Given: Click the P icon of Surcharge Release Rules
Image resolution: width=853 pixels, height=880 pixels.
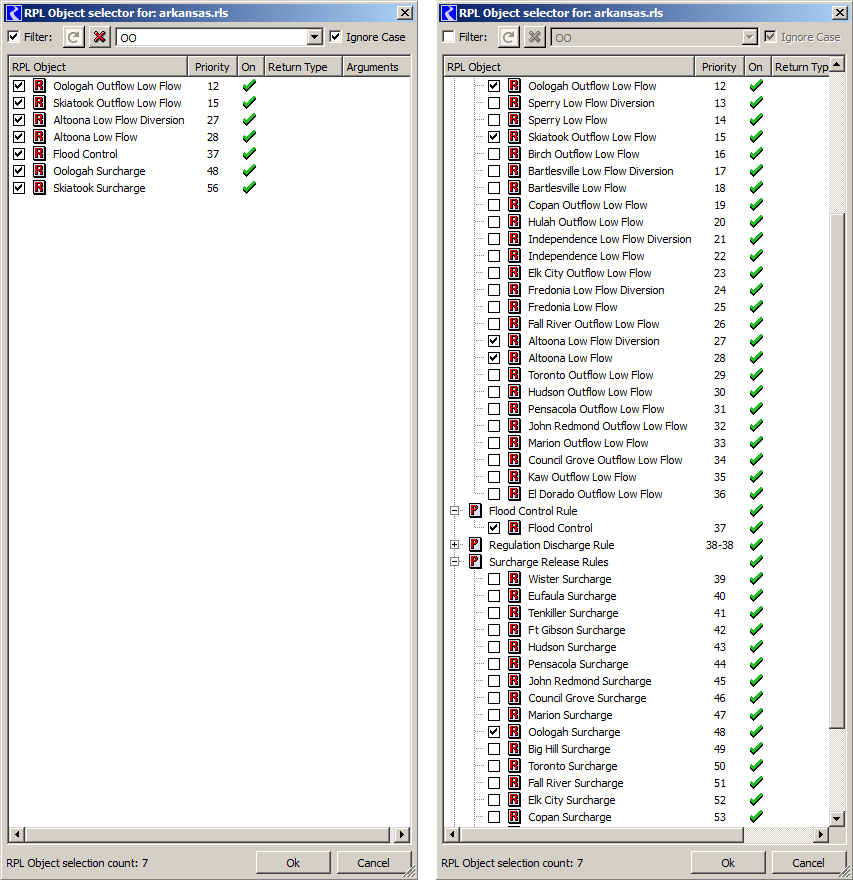Looking at the screenshot, I should [475, 562].
